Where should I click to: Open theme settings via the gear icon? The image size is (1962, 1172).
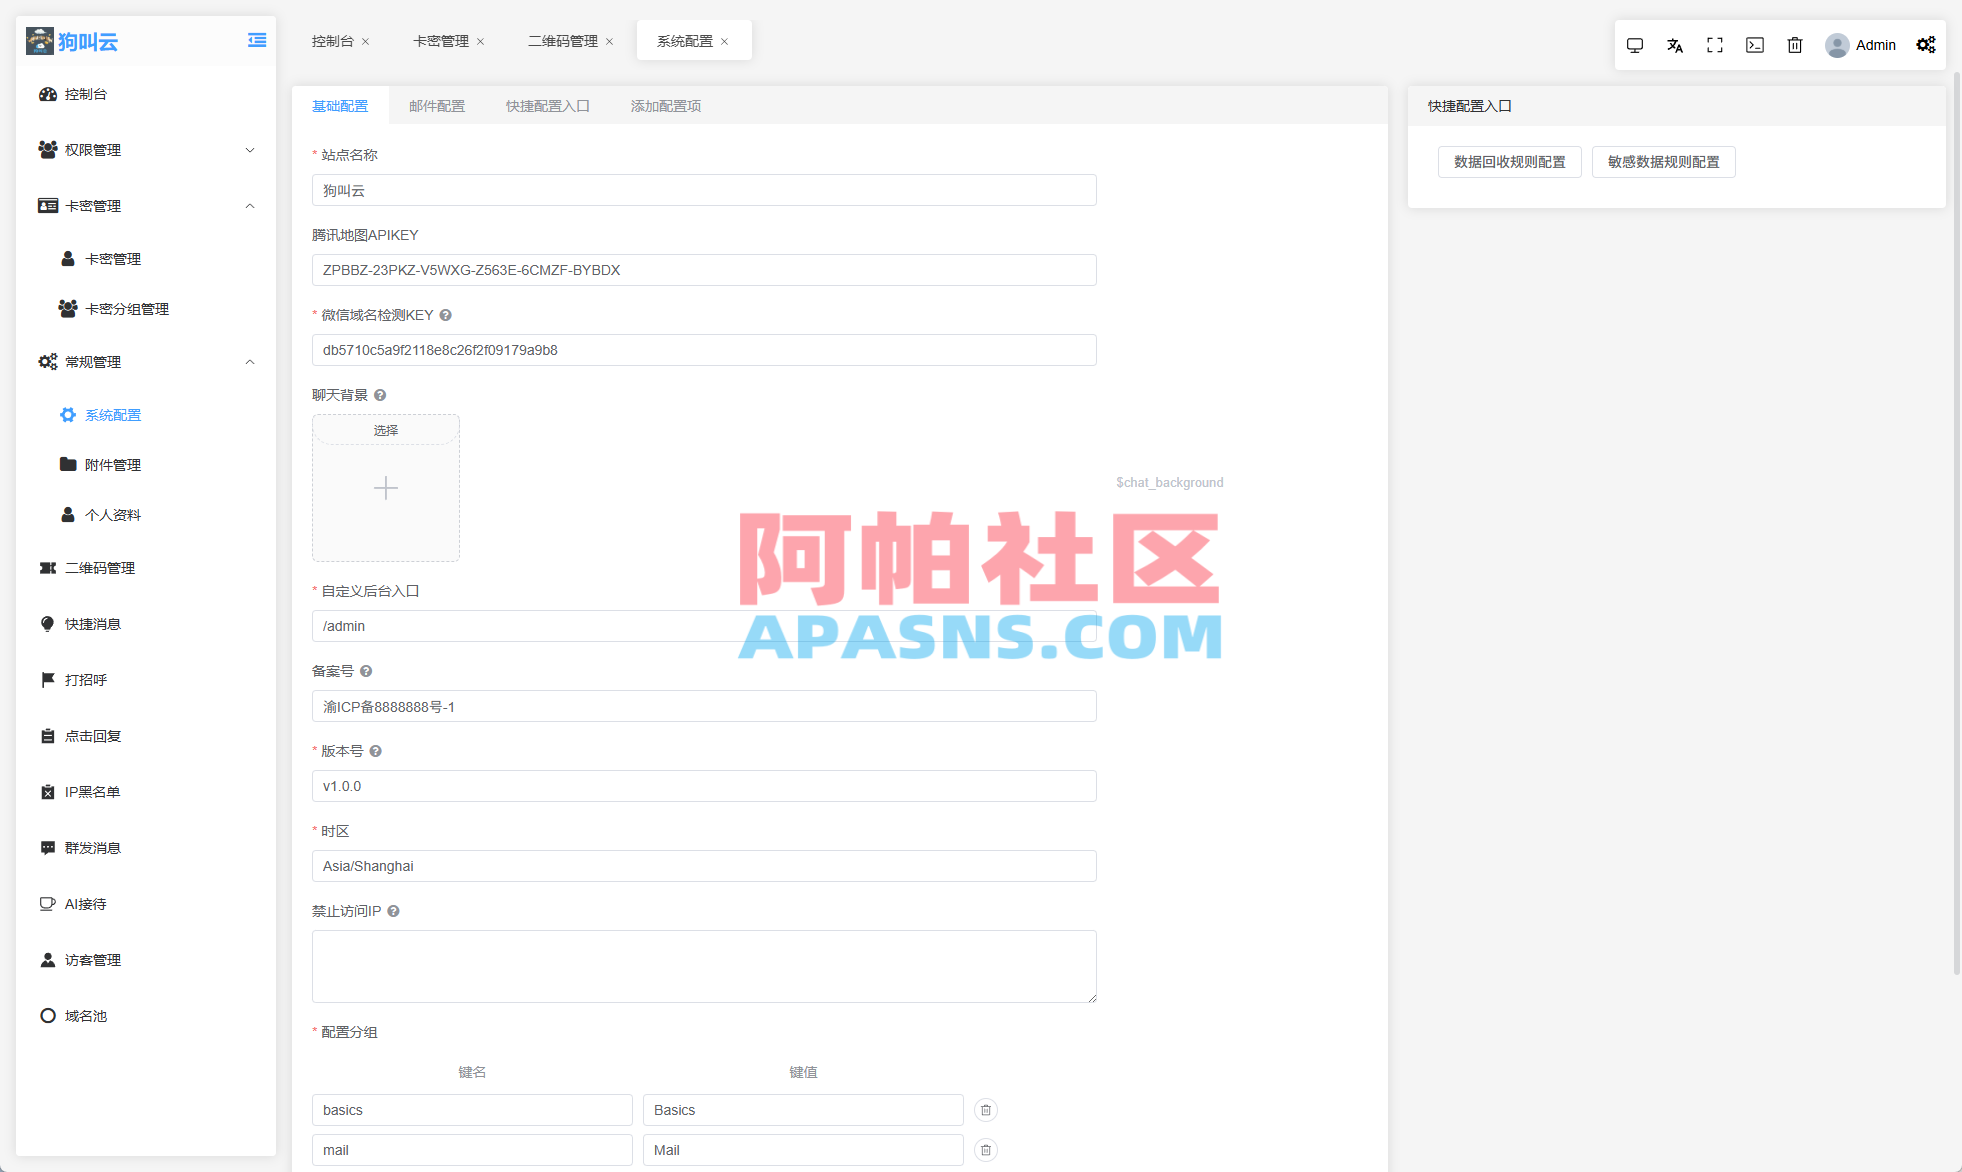[1926, 45]
